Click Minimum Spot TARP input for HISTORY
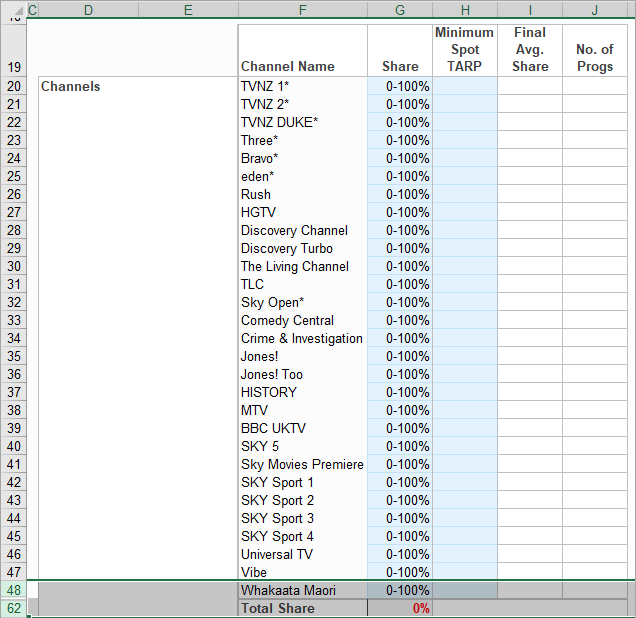636x618 pixels. (465, 392)
